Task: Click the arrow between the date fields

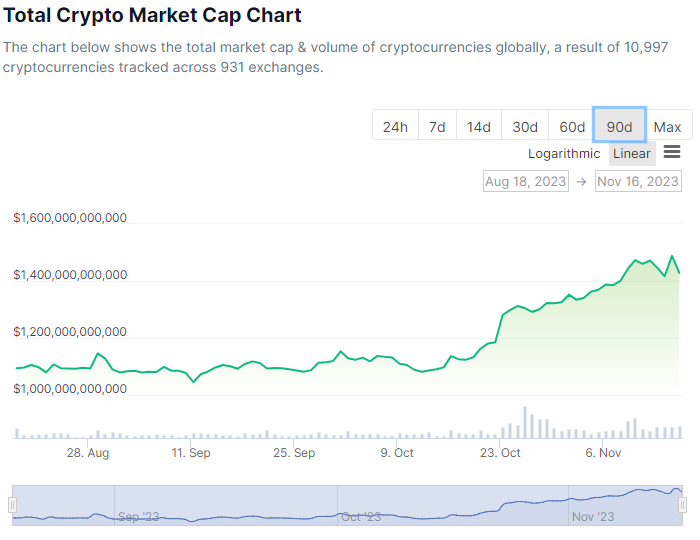Action: click(581, 181)
